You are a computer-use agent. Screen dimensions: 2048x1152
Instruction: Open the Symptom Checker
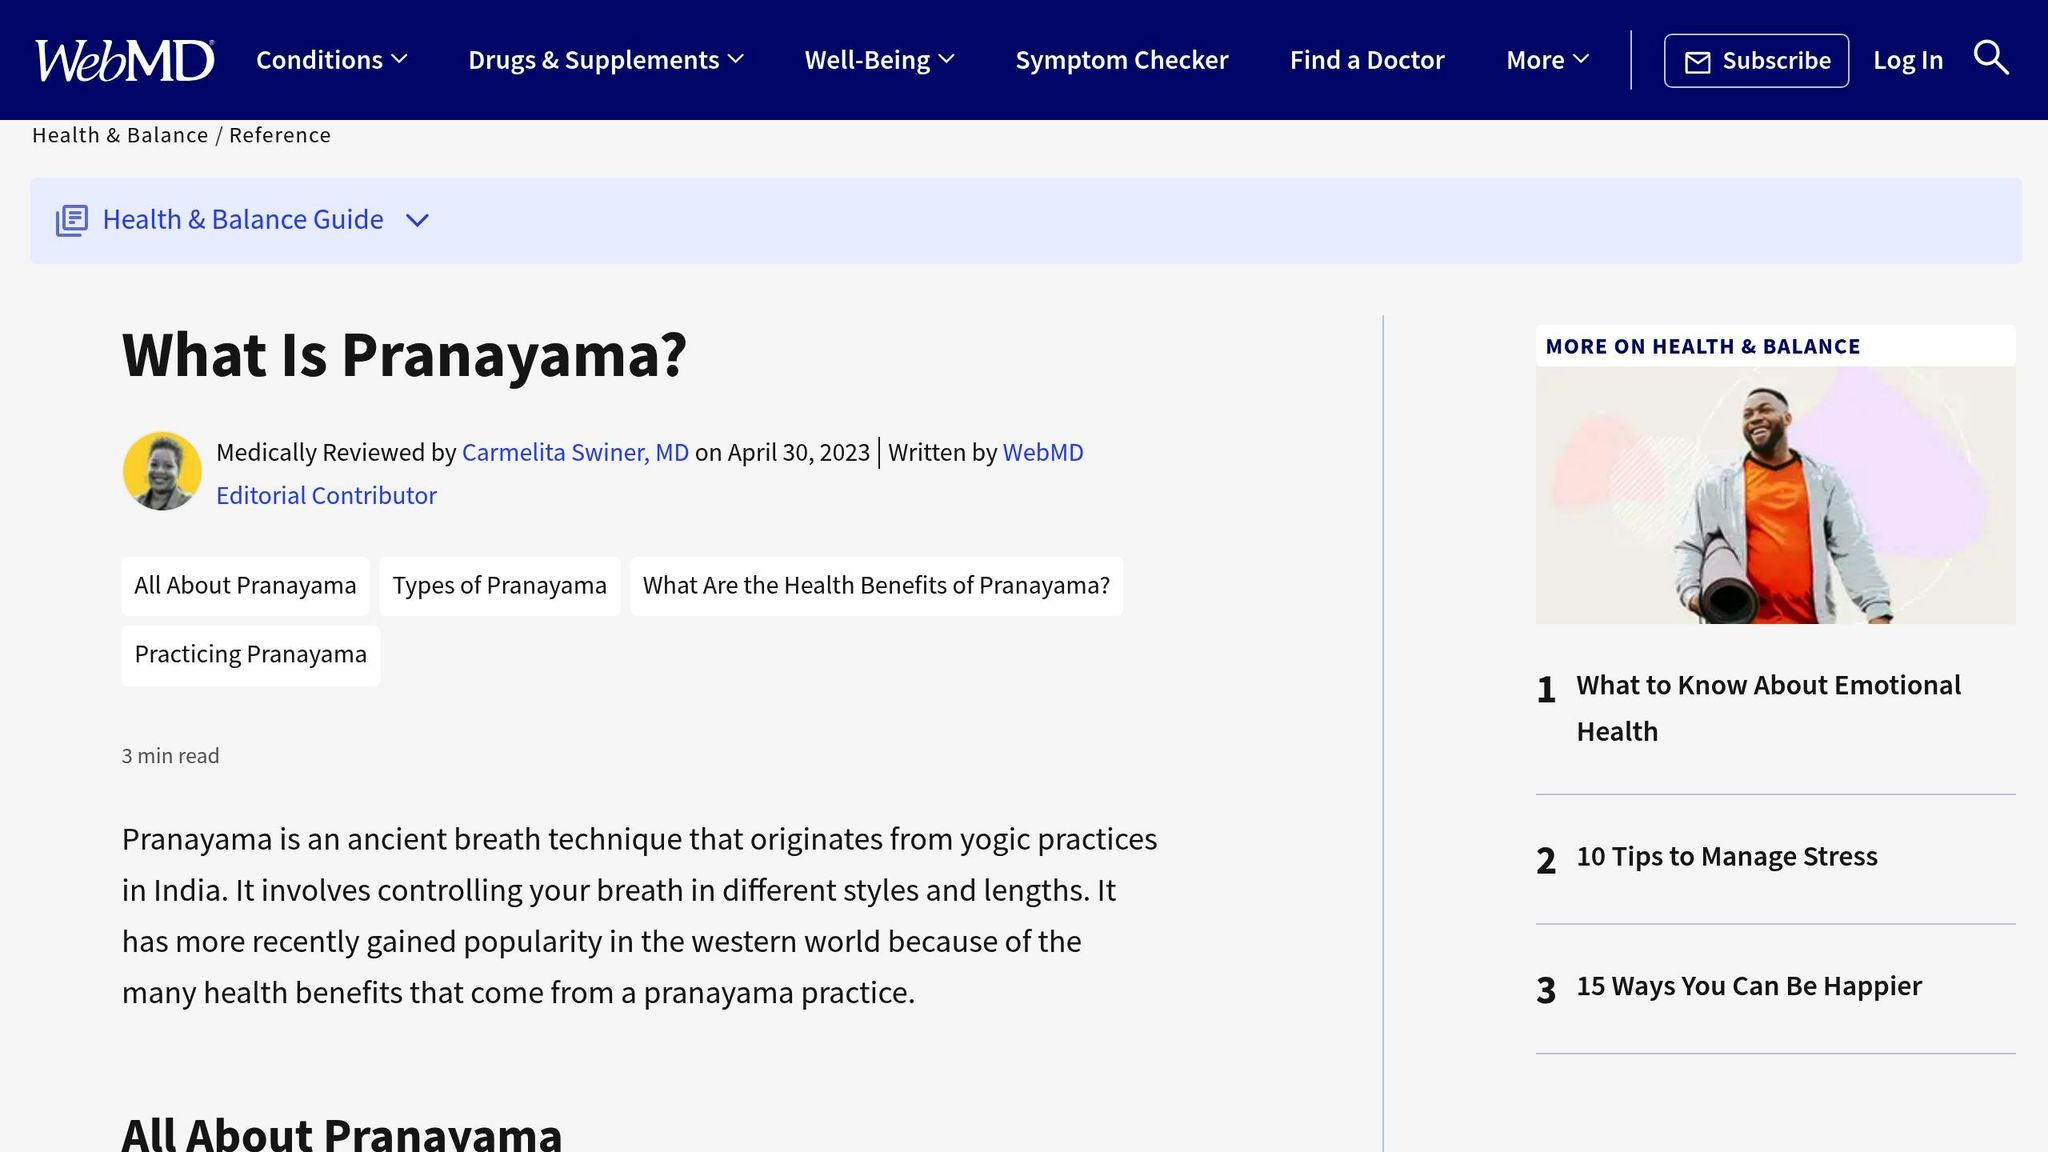point(1121,59)
